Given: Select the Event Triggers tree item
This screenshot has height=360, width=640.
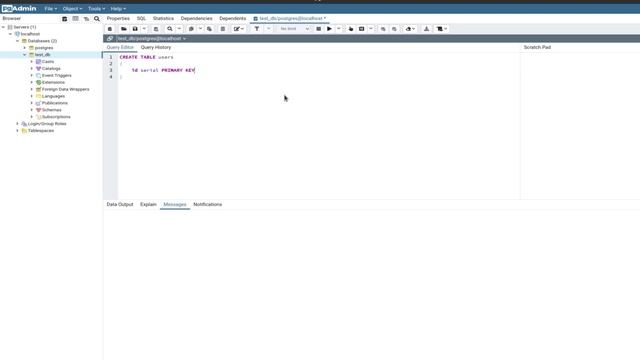Looking at the screenshot, I should 56,76.
